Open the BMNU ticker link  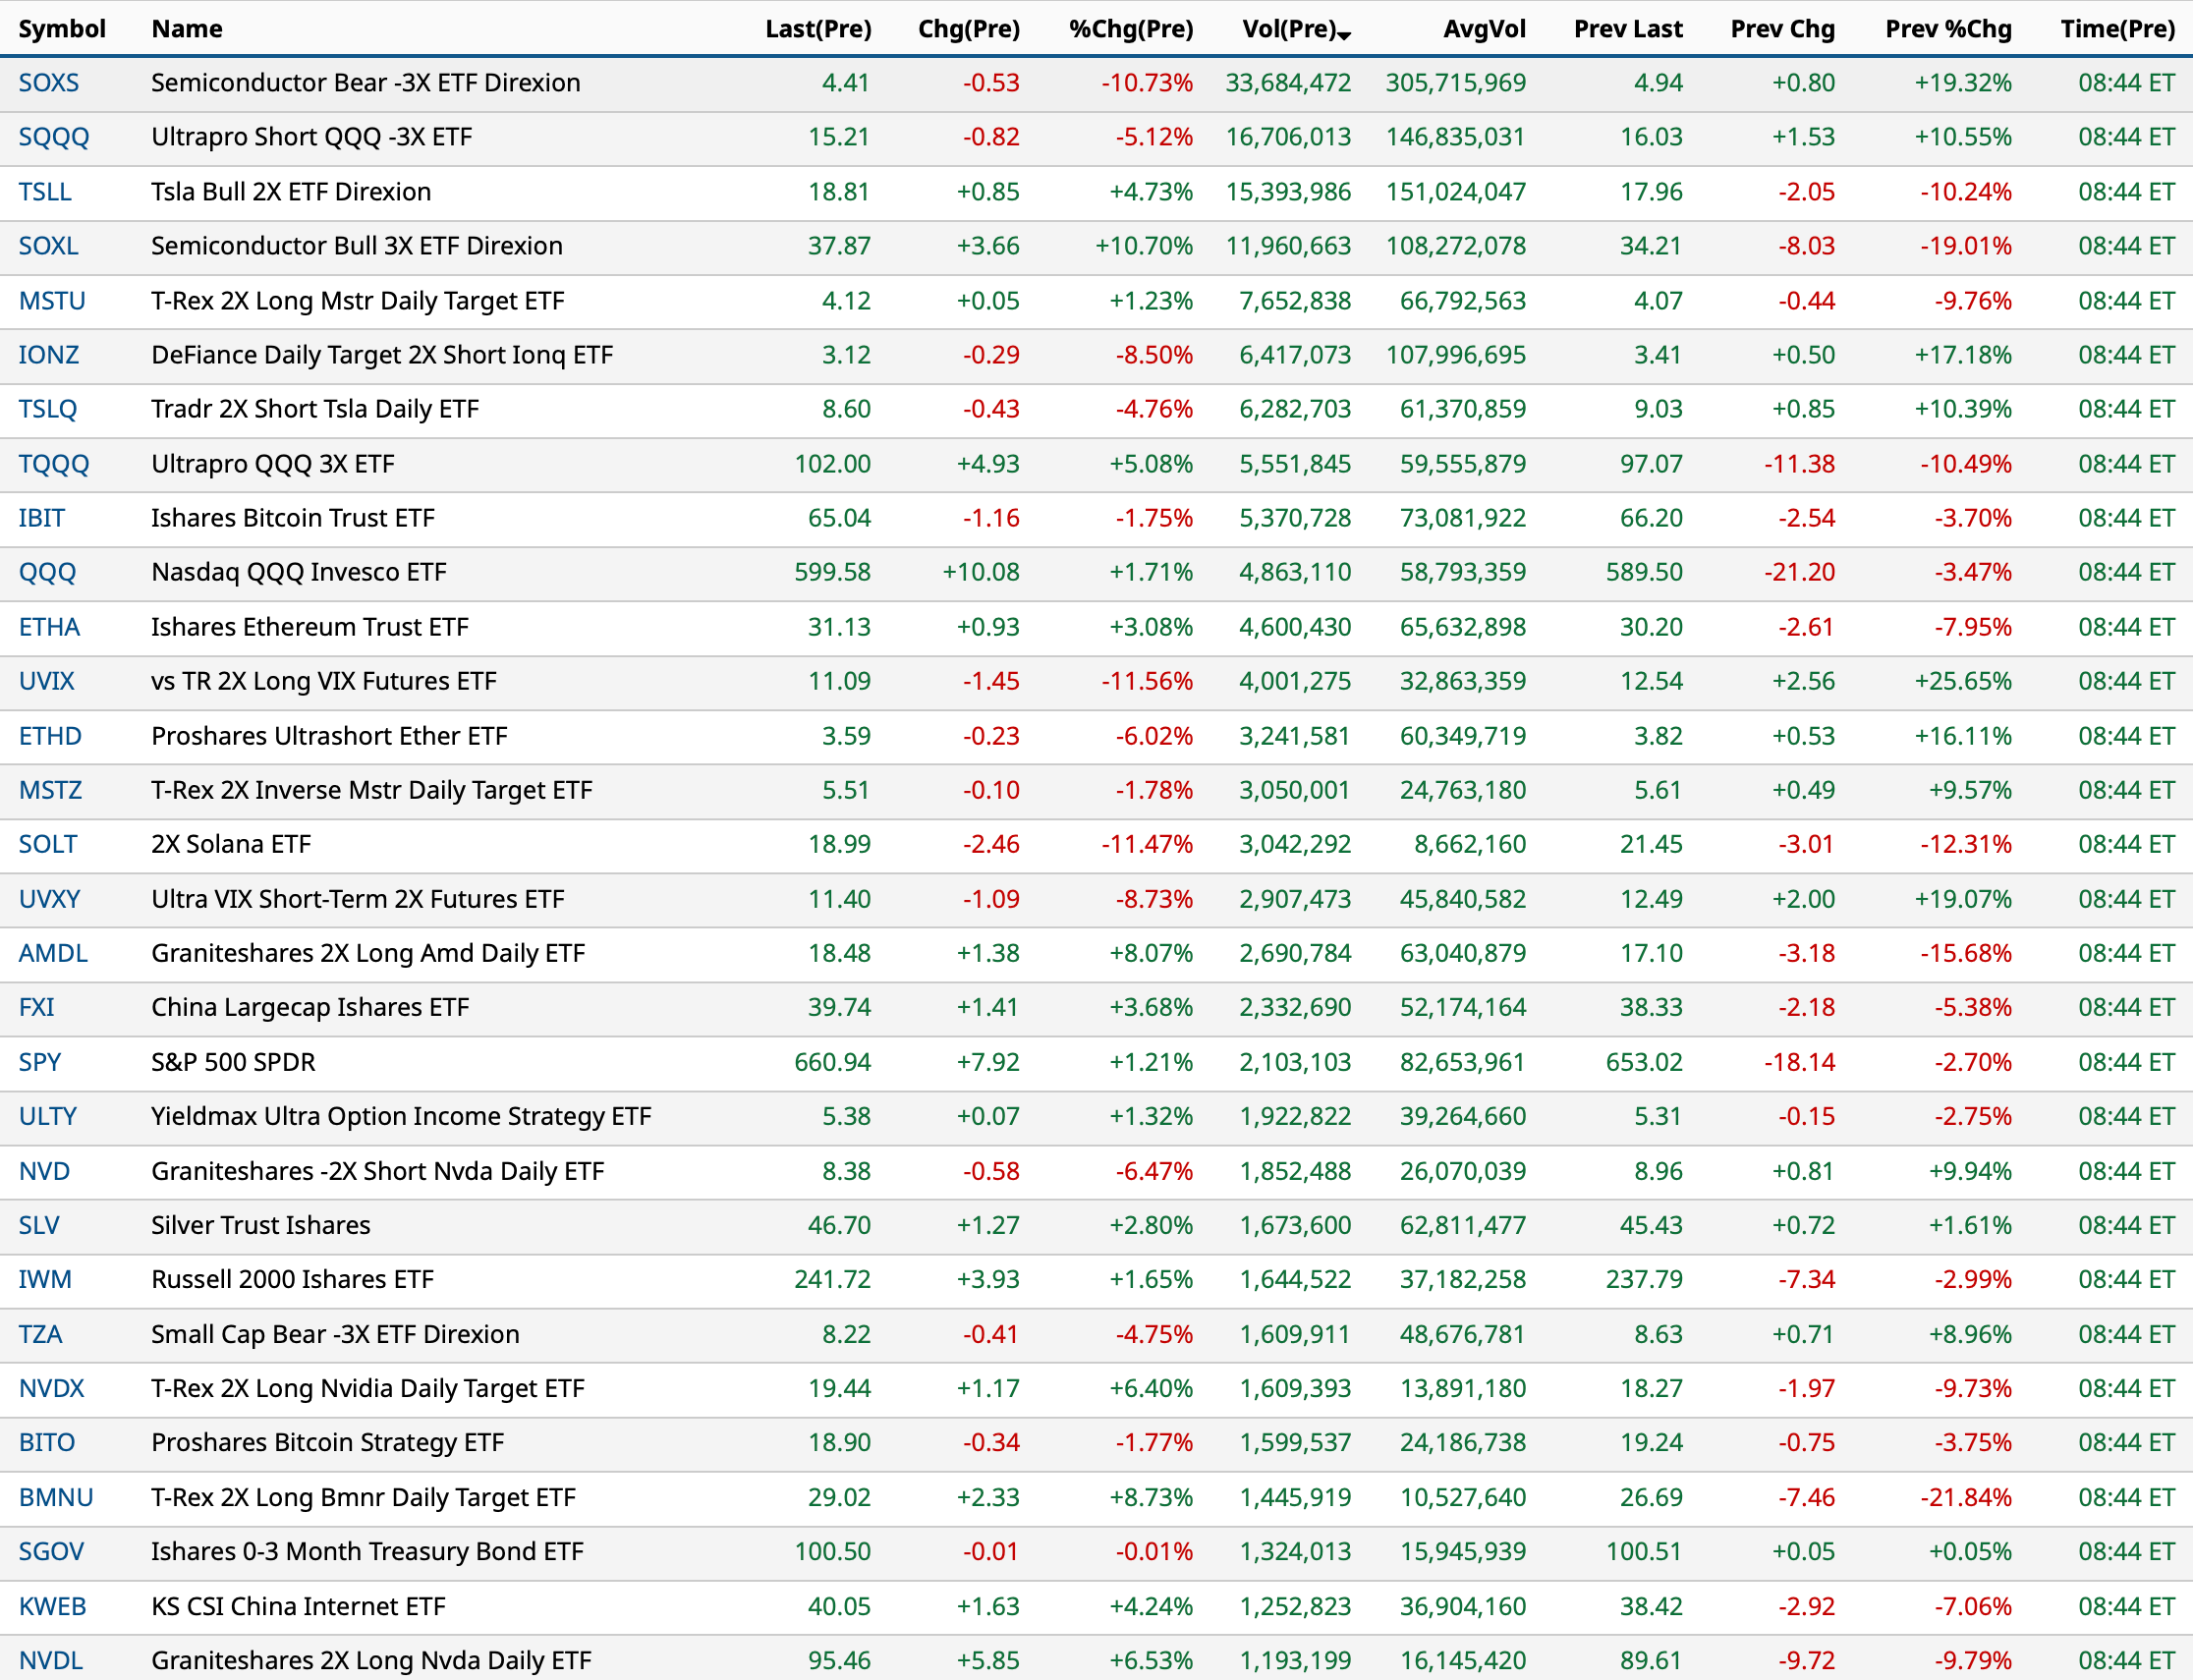[55, 1497]
